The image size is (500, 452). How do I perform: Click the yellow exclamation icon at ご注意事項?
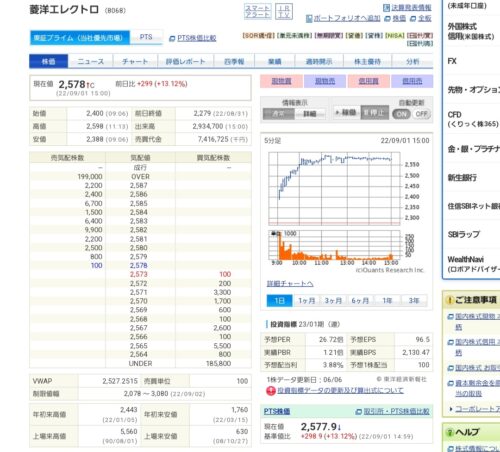coord(450,300)
